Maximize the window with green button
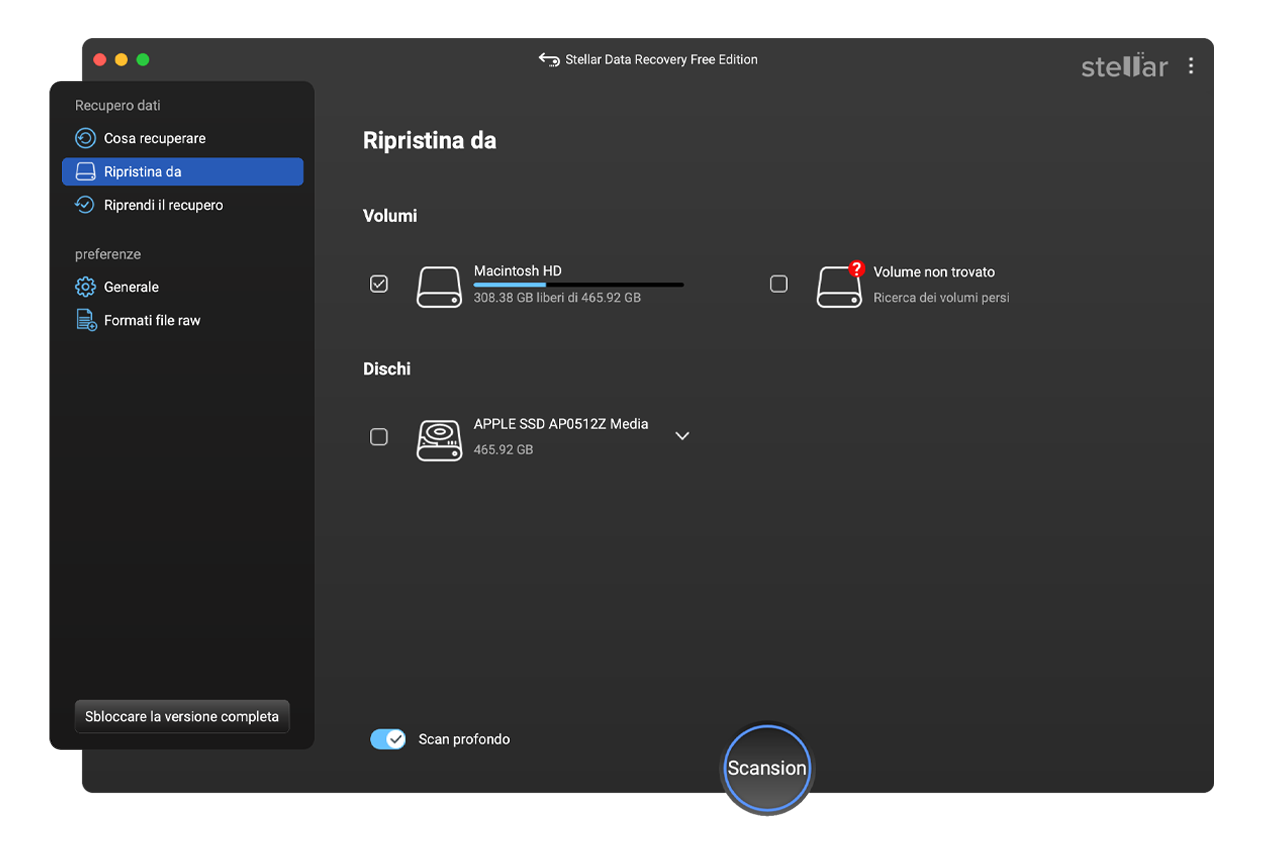 pyautogui.click(x=143, y=60)
